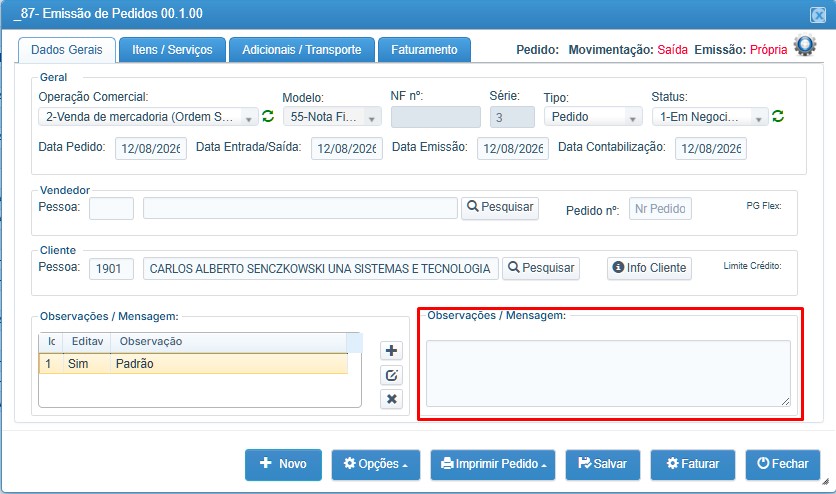Refresh the Status field options
836x494 pixels.
click(778, 116)
